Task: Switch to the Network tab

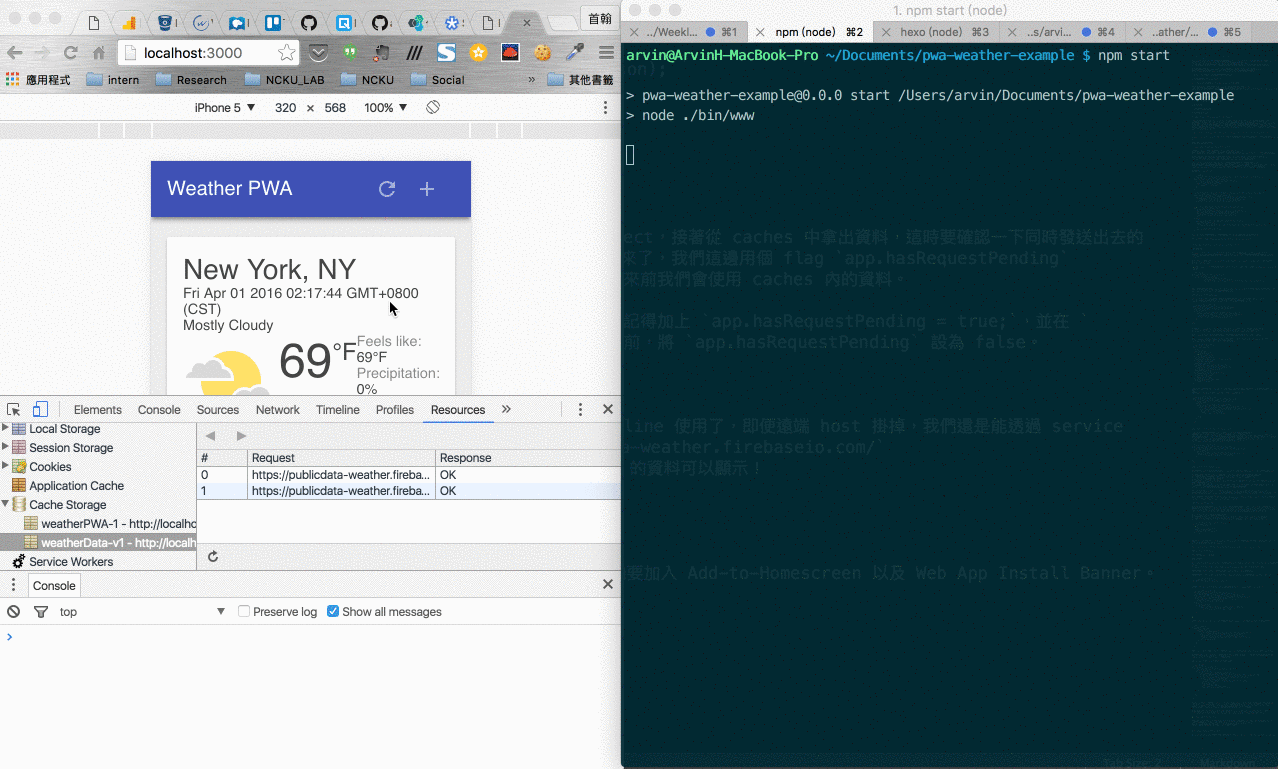Action: click(278, 410)
